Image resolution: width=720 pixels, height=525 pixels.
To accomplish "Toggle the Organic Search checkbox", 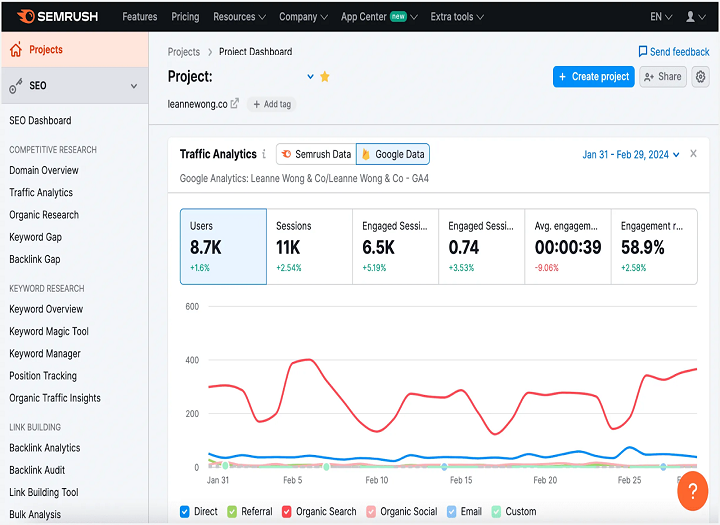I will [x=287, y=511].
